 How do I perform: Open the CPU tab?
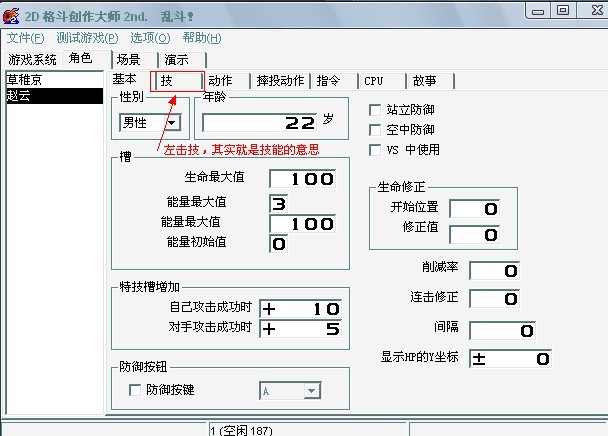pyautogui.click(x=381, y=81)
